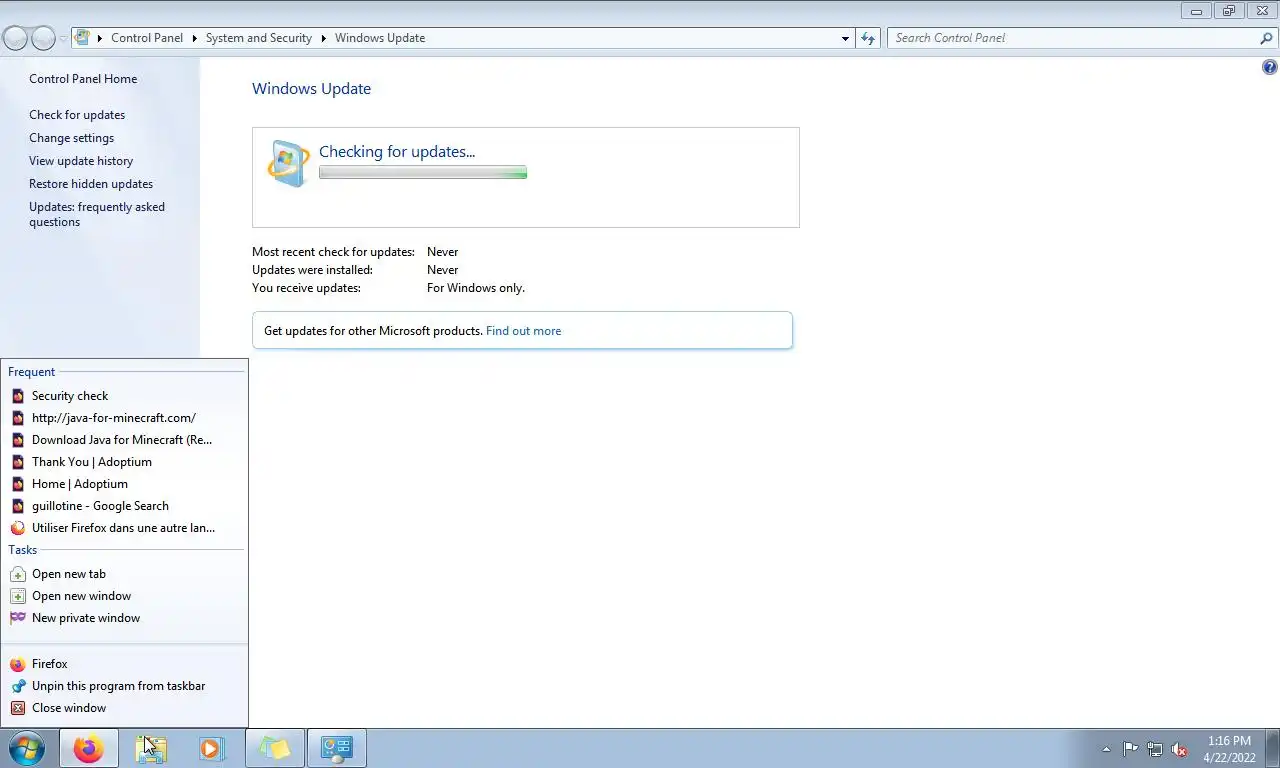This screenshot has height=768, width=1280.
Task: Open Download Java for Minecraft entry
Action: pos(124,440)
